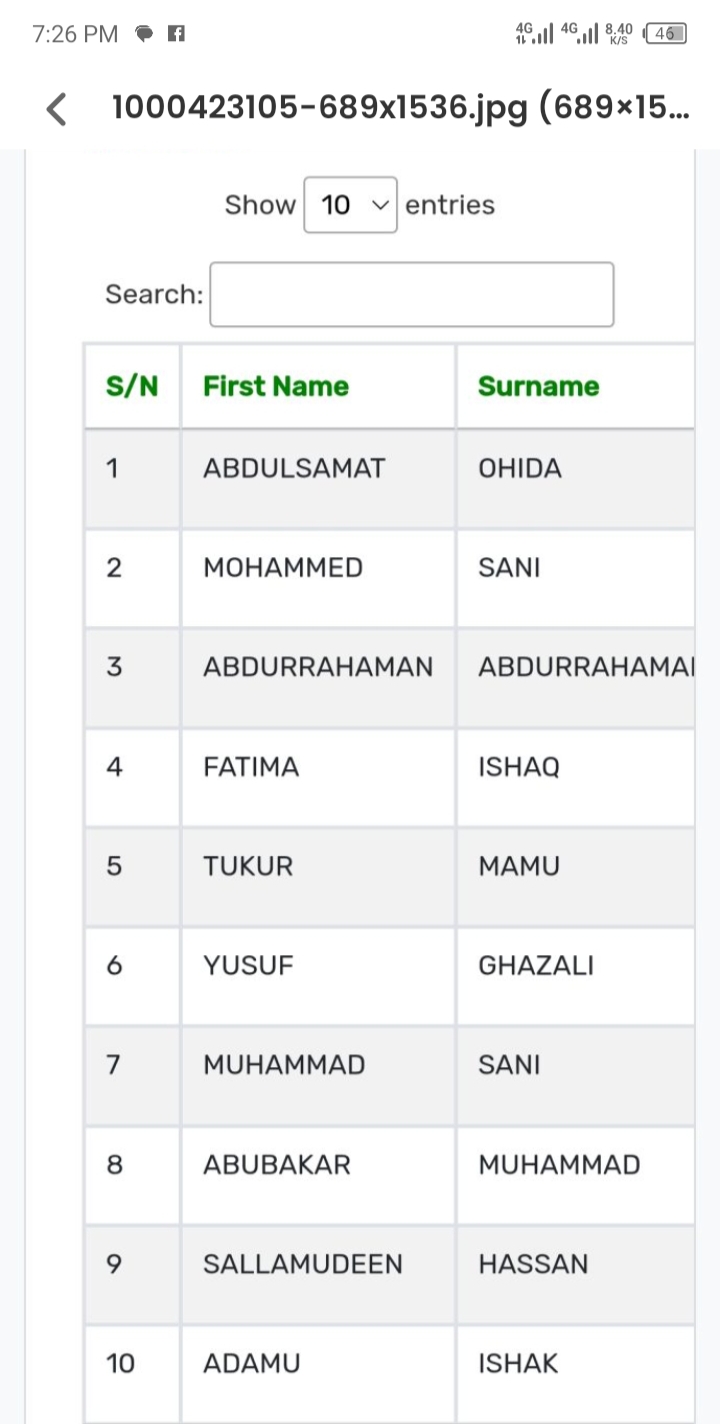Select the FATIMA row first name
Screen dimensions: 720x1424
tap(251, 767)
